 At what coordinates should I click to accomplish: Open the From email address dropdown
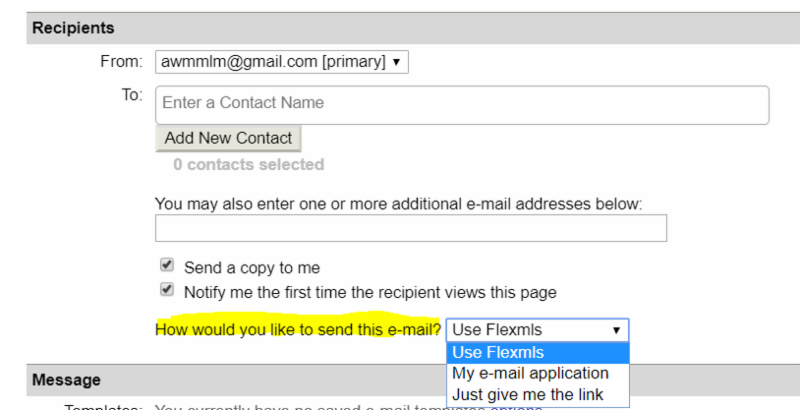point(281,62)
